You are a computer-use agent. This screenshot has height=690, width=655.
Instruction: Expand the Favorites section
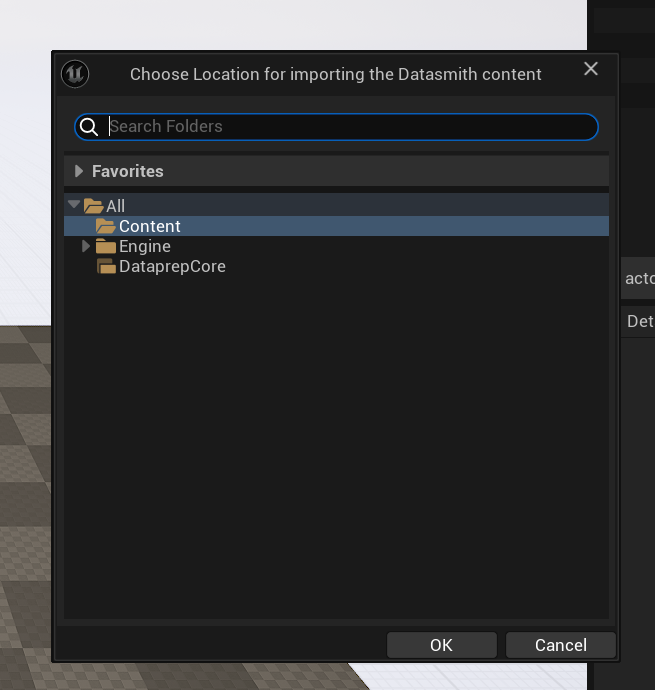tap(79, 171)
